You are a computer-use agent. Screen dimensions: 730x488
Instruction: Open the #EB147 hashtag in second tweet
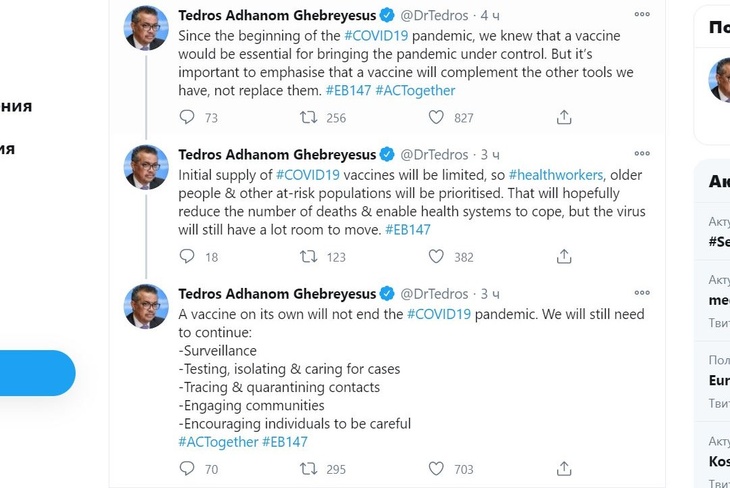click(408, 229)
